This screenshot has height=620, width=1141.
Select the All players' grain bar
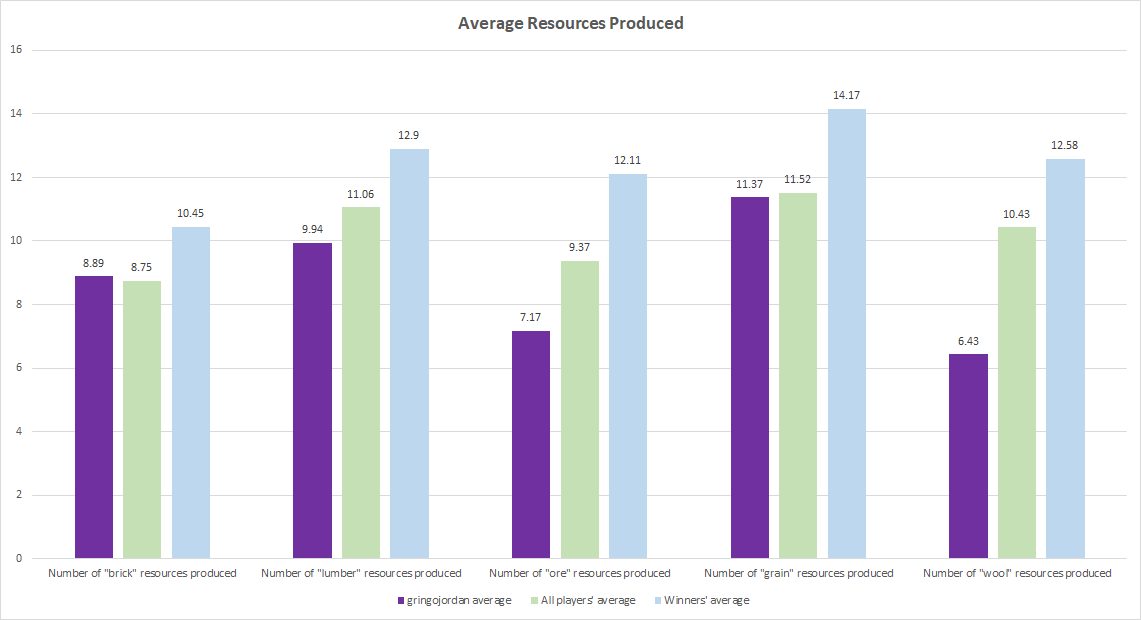tap(798, 375)
